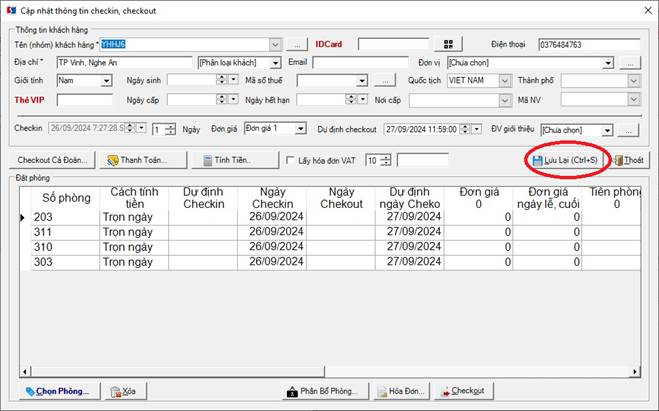
Task: Click the VAT invoice text field
Action: 422,160
